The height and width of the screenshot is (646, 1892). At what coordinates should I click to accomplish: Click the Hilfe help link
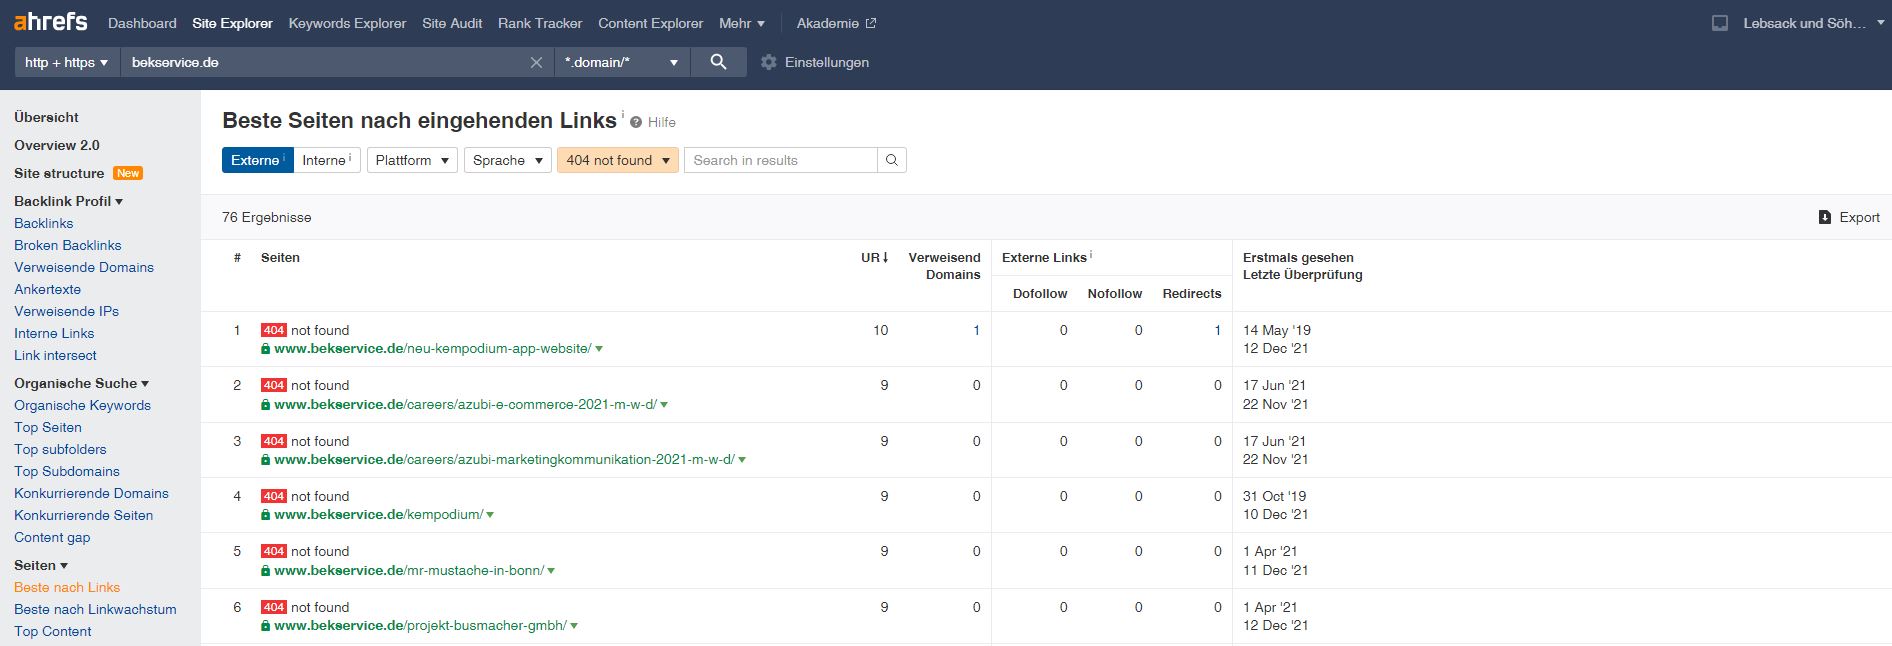coord(661,122)
